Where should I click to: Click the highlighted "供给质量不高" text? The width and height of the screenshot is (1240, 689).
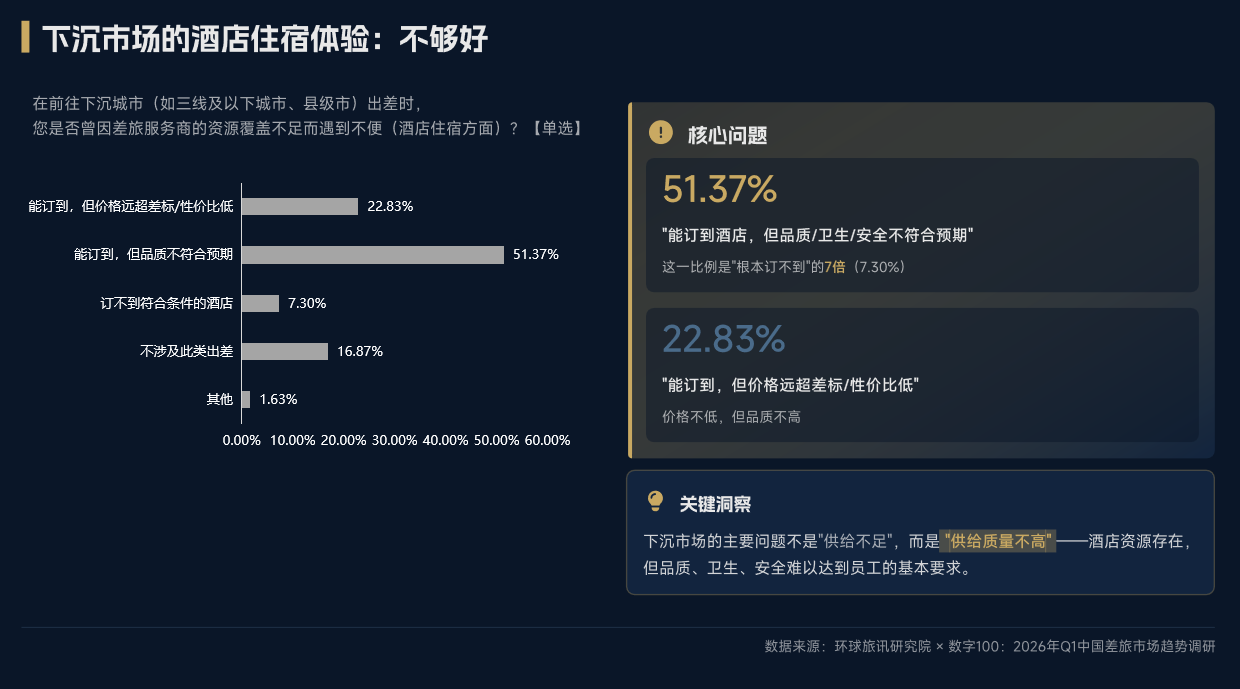point(998,541)
